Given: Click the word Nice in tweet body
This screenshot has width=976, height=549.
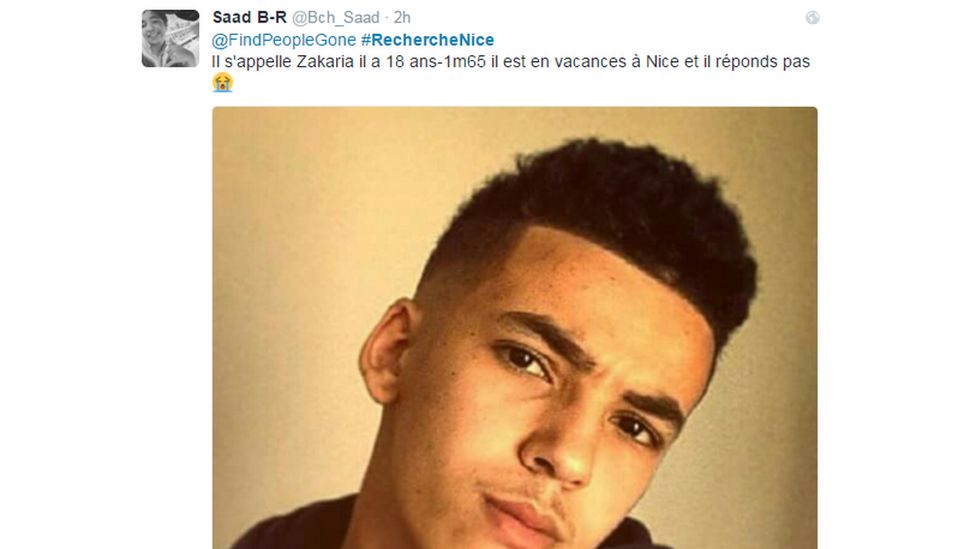Looking at the screenshot, I should click(662, 62).
